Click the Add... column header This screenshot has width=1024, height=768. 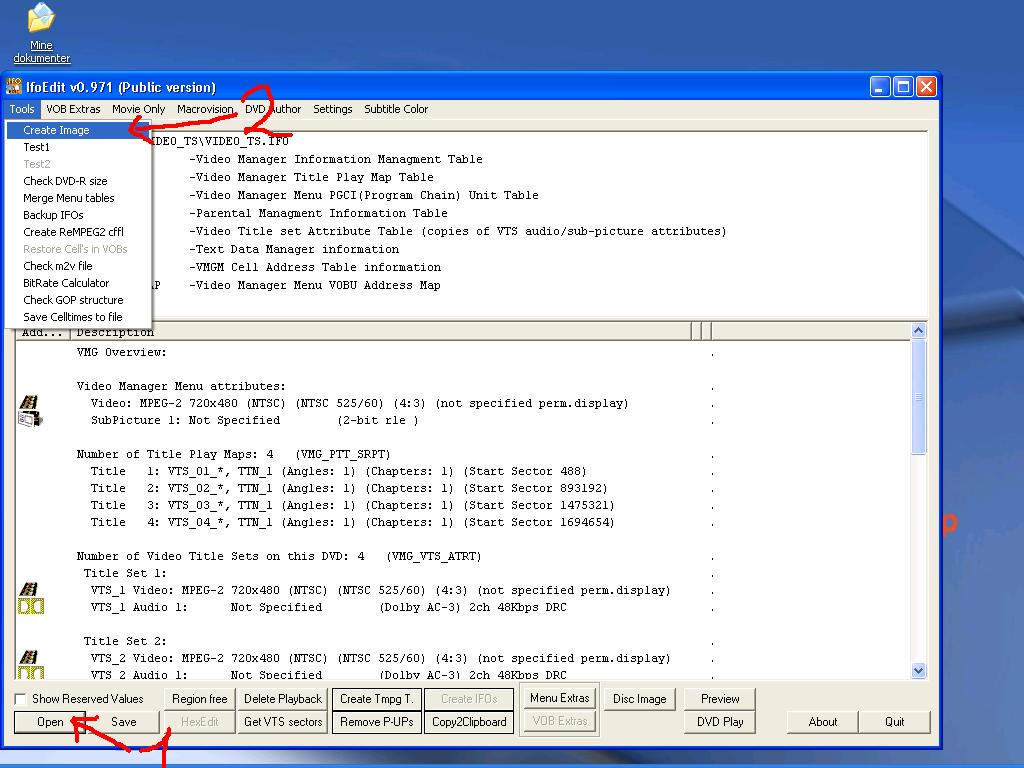click(x=43, y=332)
